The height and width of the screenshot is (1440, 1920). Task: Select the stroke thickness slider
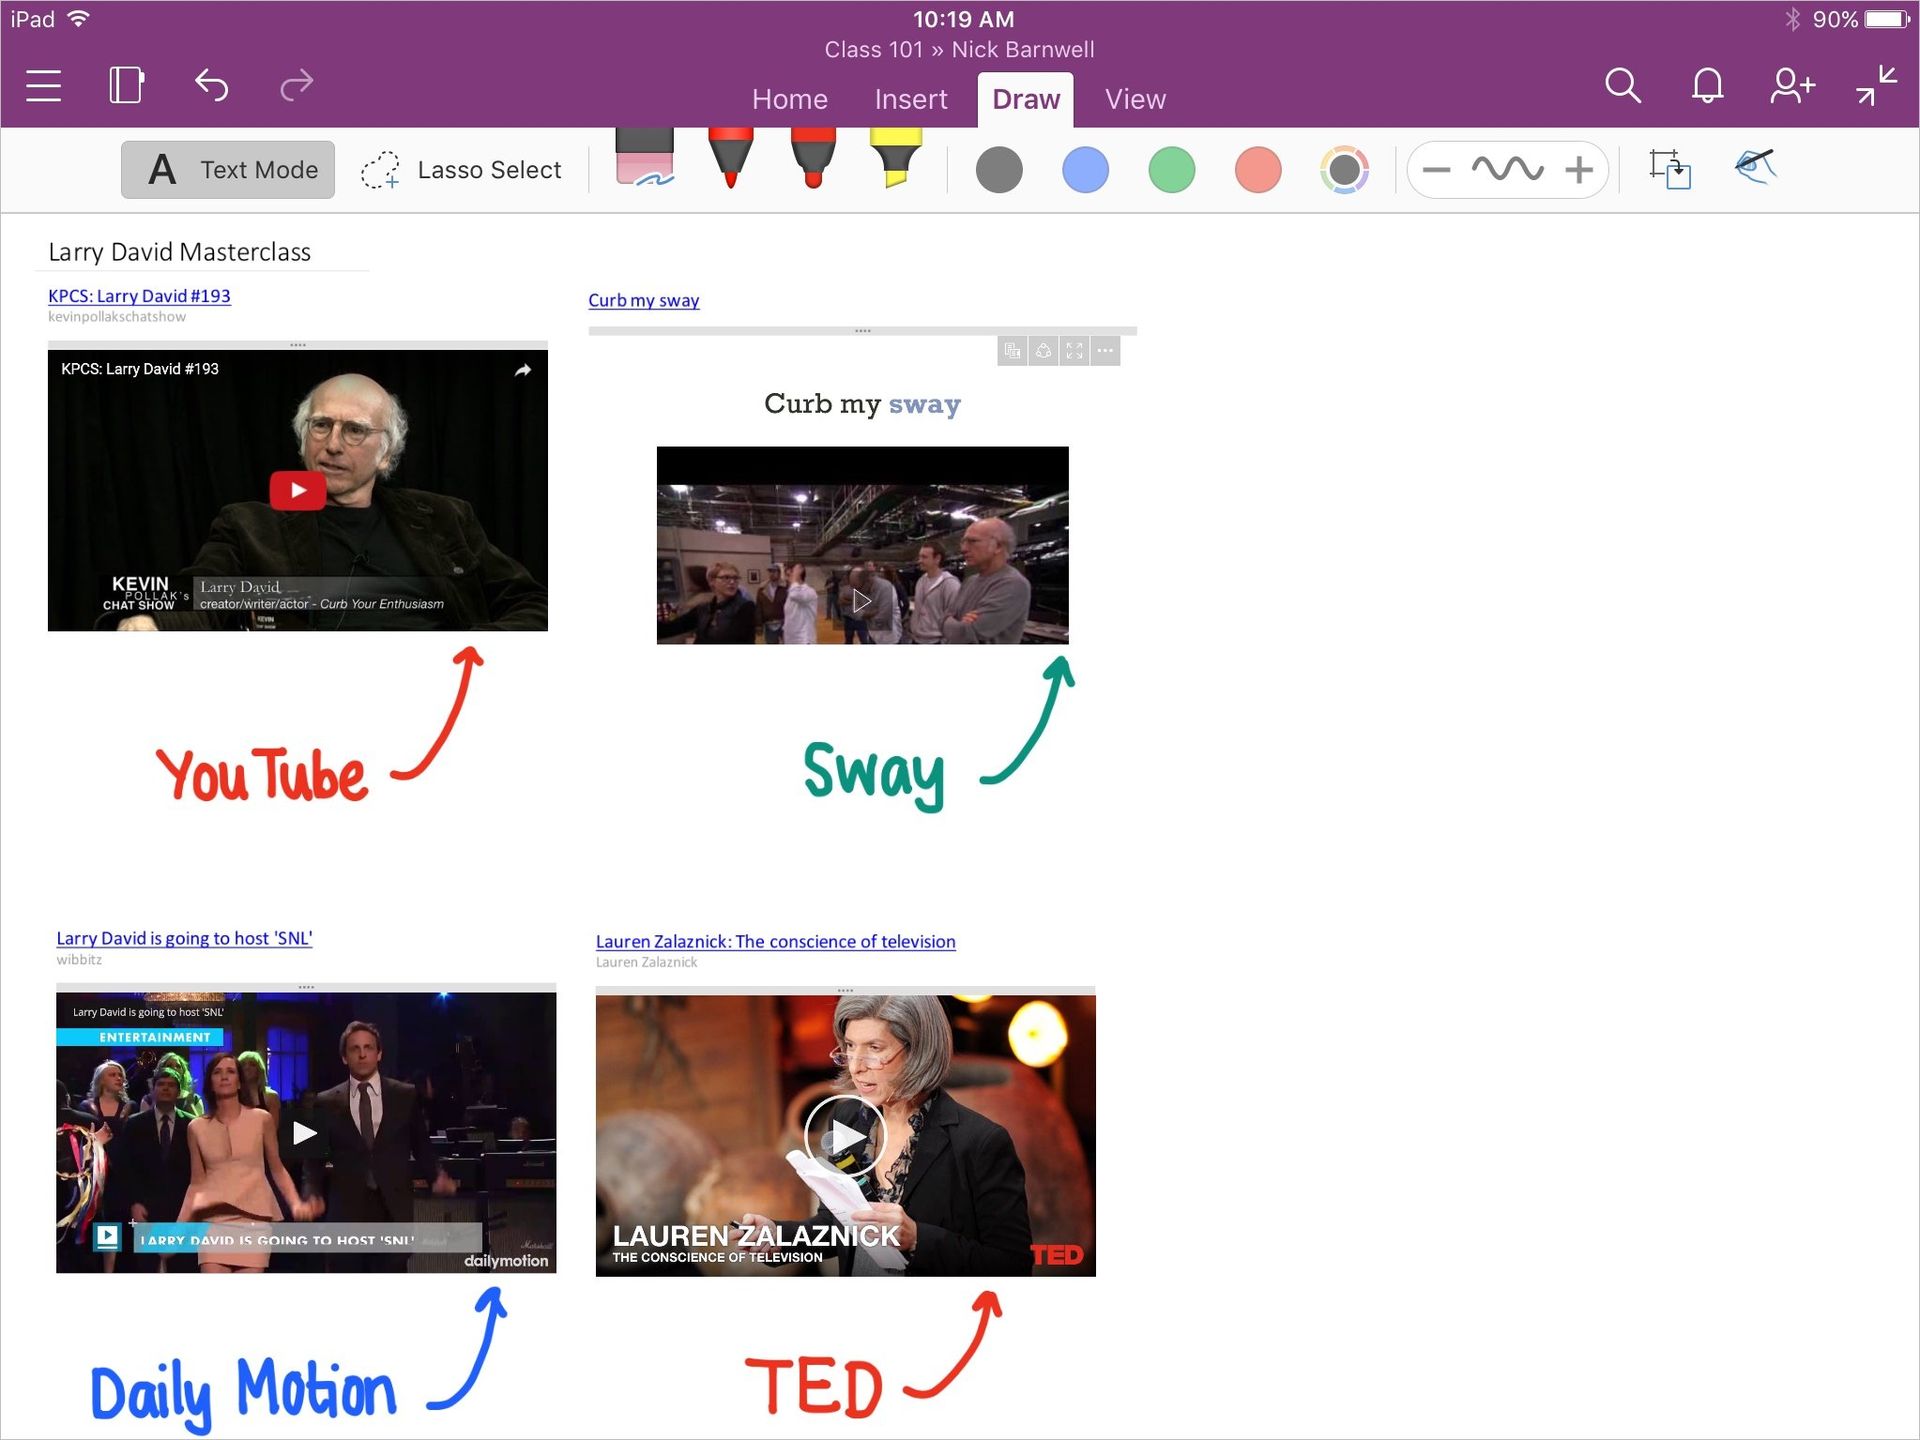1509,166
